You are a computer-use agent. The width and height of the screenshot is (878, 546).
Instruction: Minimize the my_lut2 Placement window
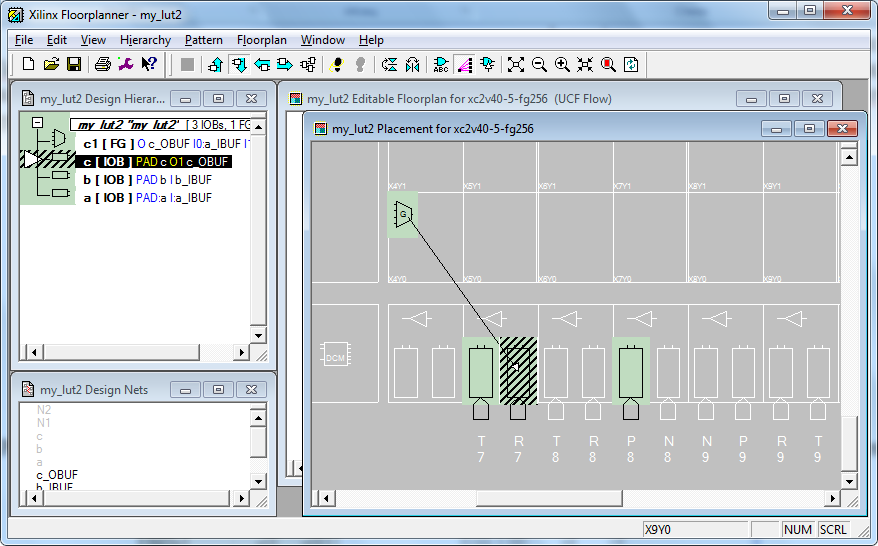[777, 129]
